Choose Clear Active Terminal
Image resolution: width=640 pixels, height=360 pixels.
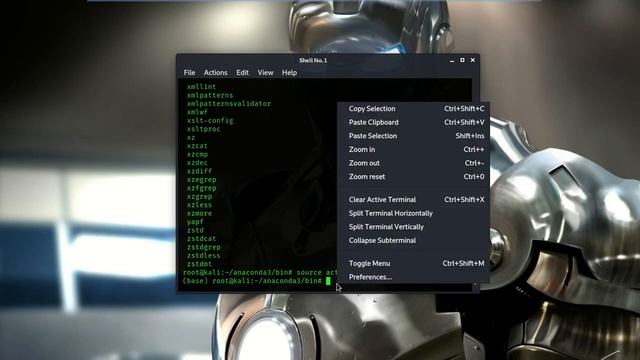[413, 200]
